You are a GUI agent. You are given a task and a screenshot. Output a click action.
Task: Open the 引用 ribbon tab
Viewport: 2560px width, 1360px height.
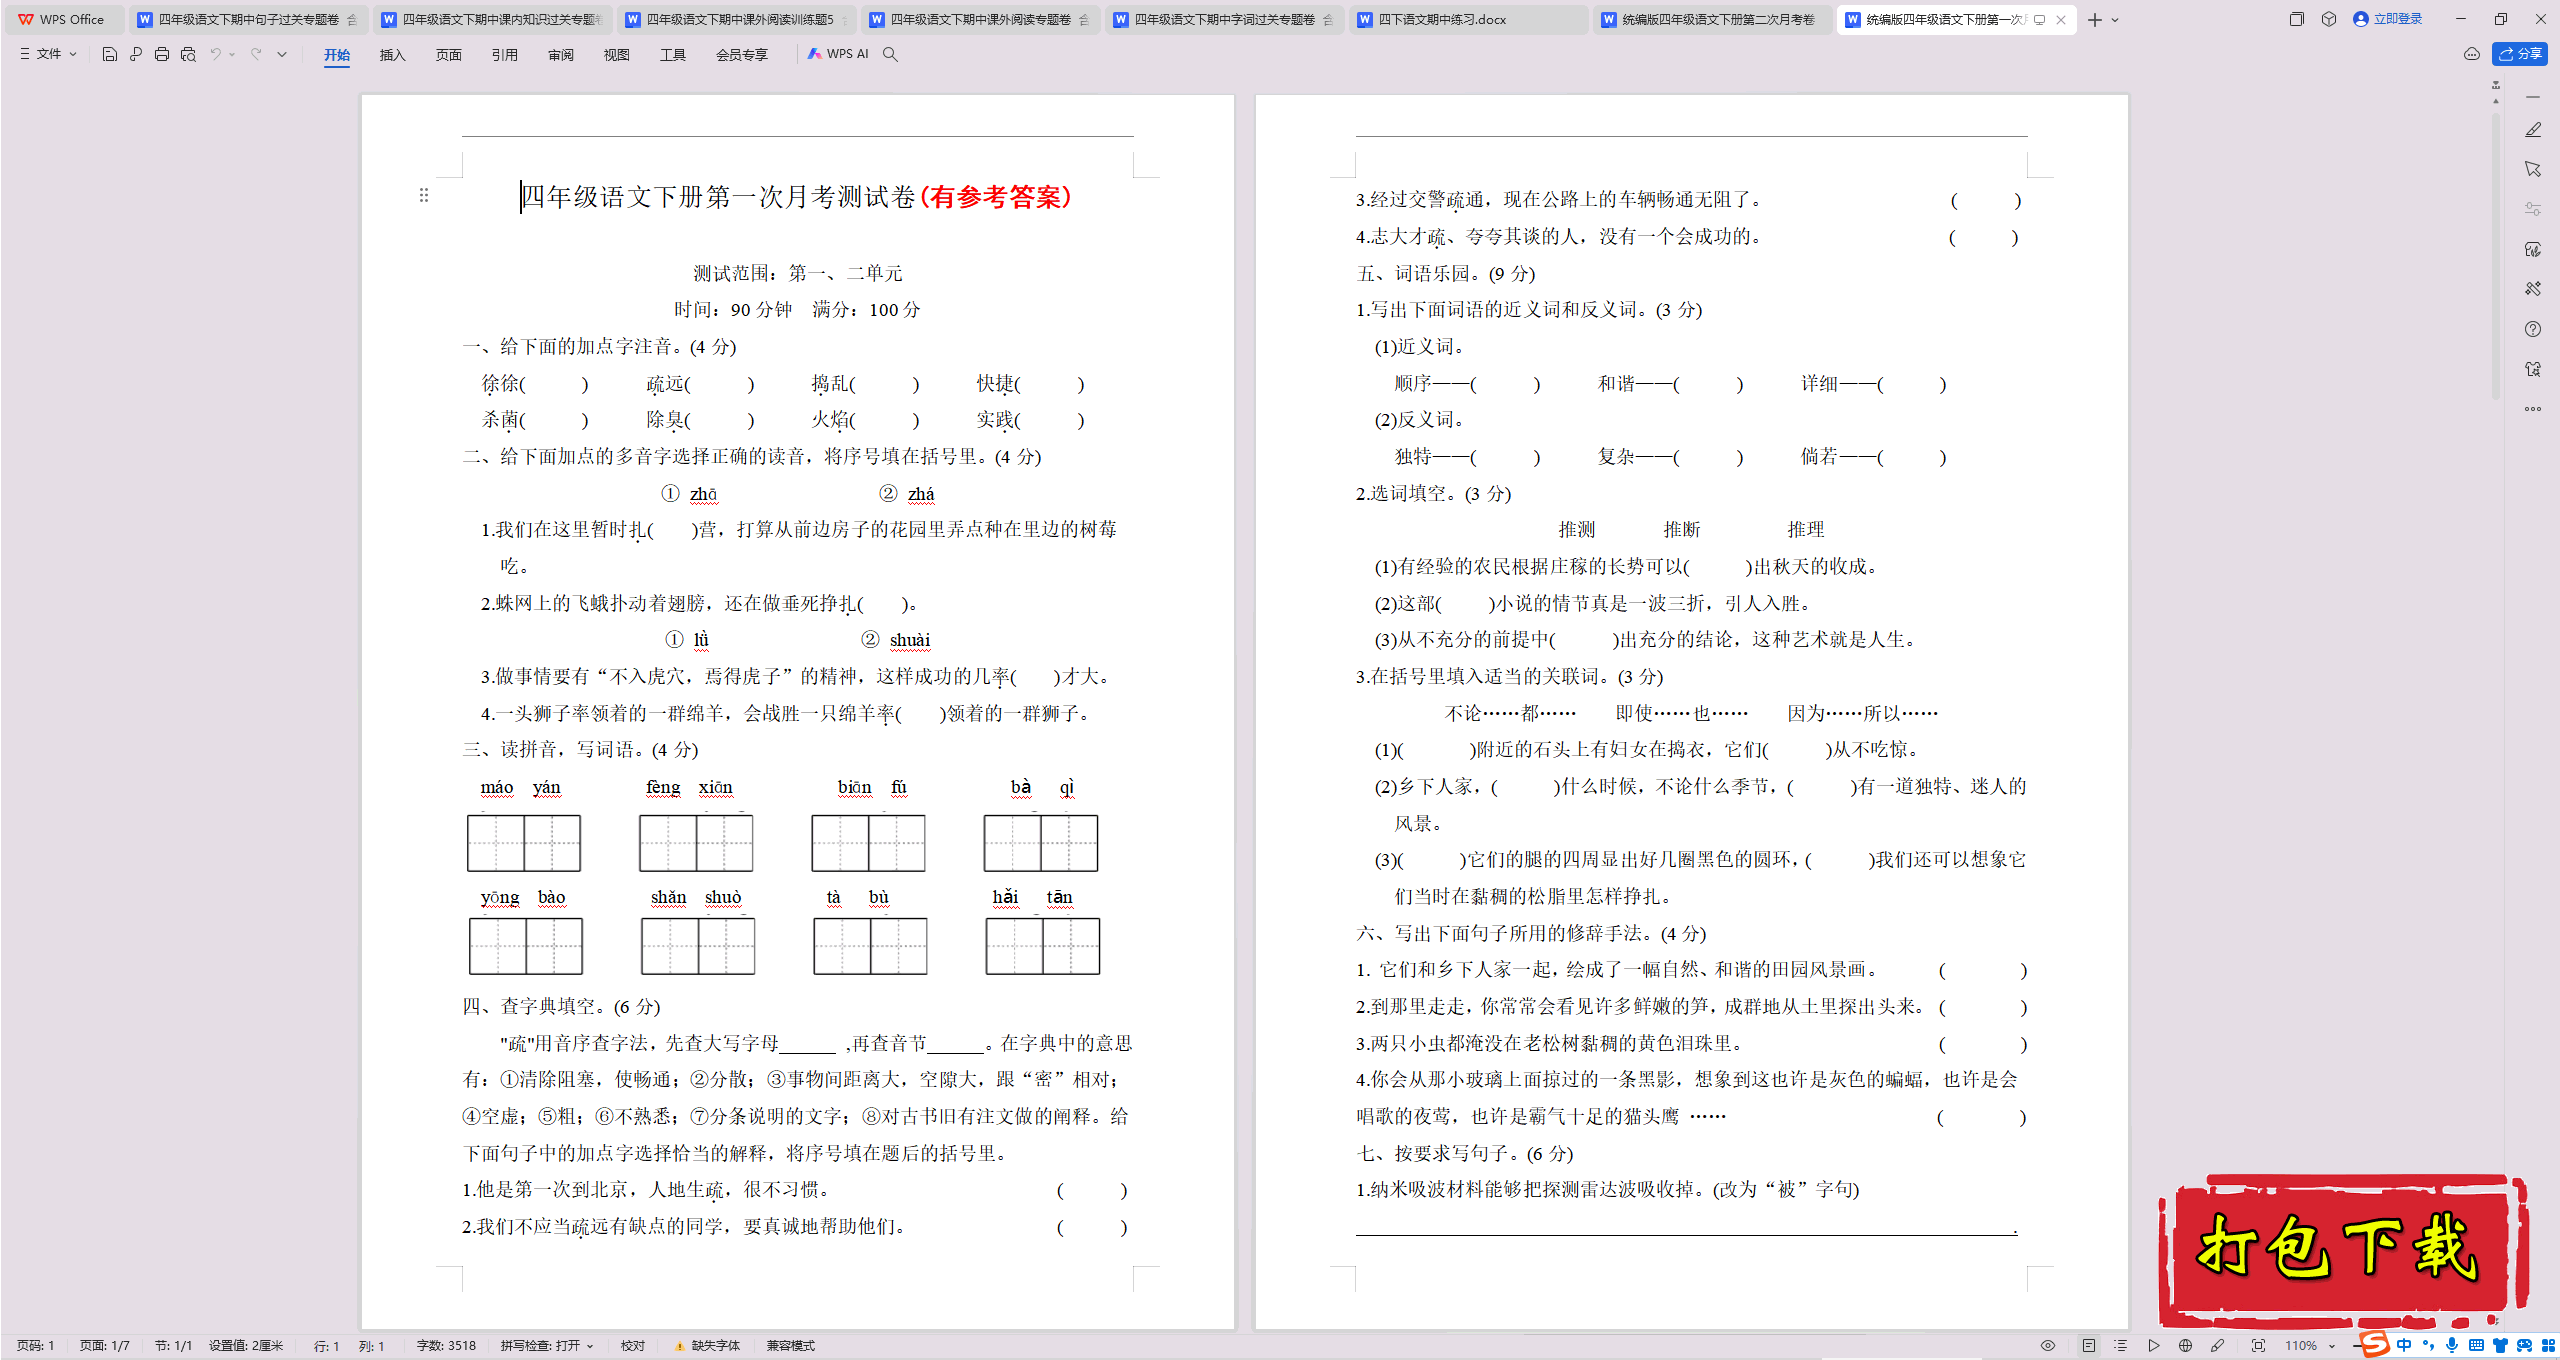[x=505, y=55]
